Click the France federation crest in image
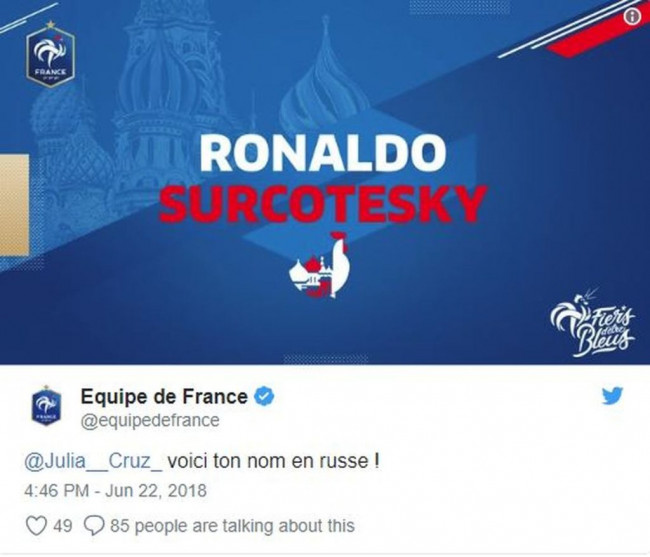The image size is (650, 557). [50, 54]
